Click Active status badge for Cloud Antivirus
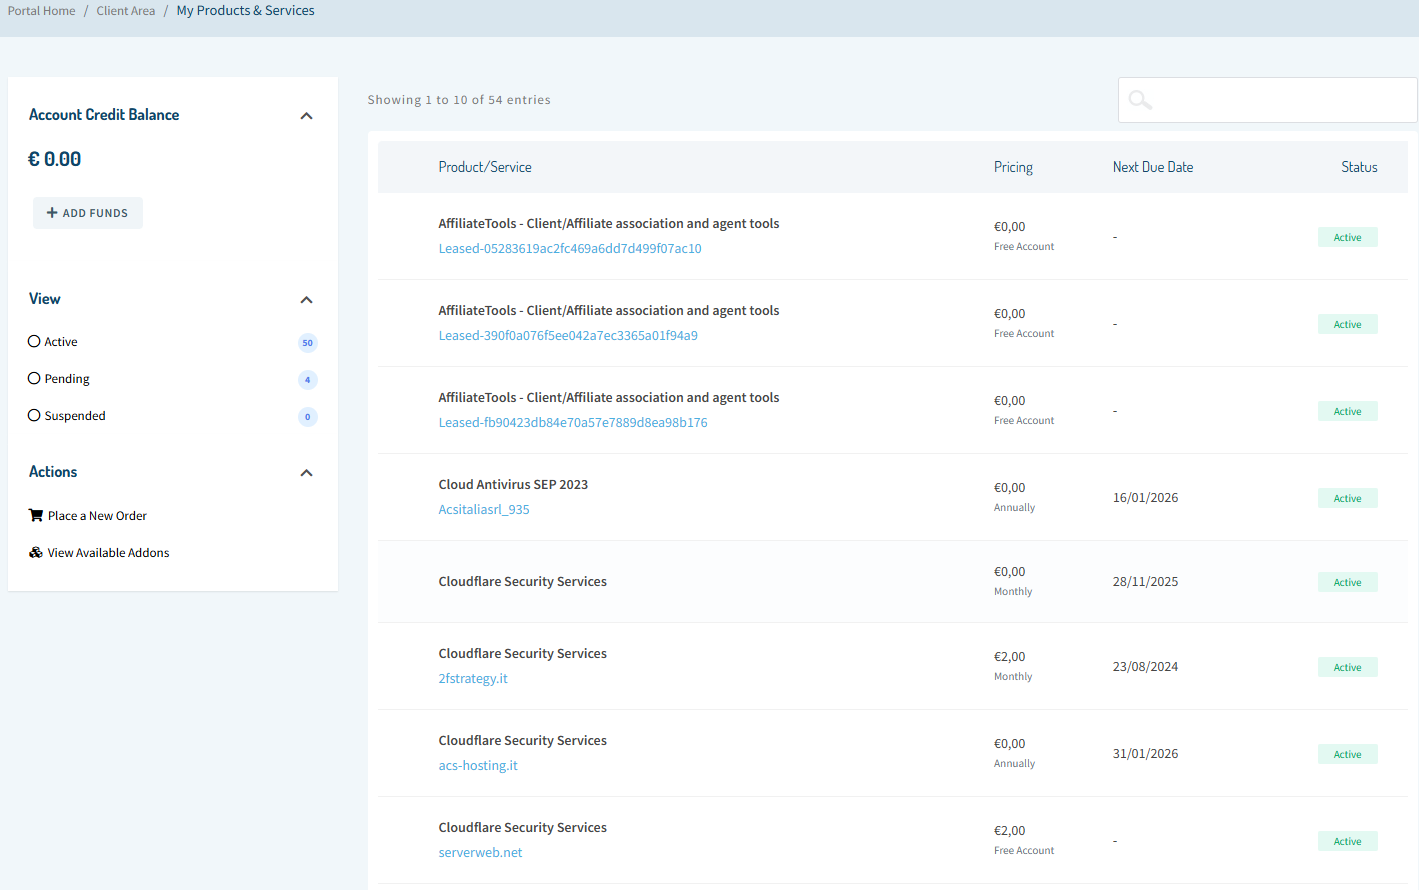 1347,498
